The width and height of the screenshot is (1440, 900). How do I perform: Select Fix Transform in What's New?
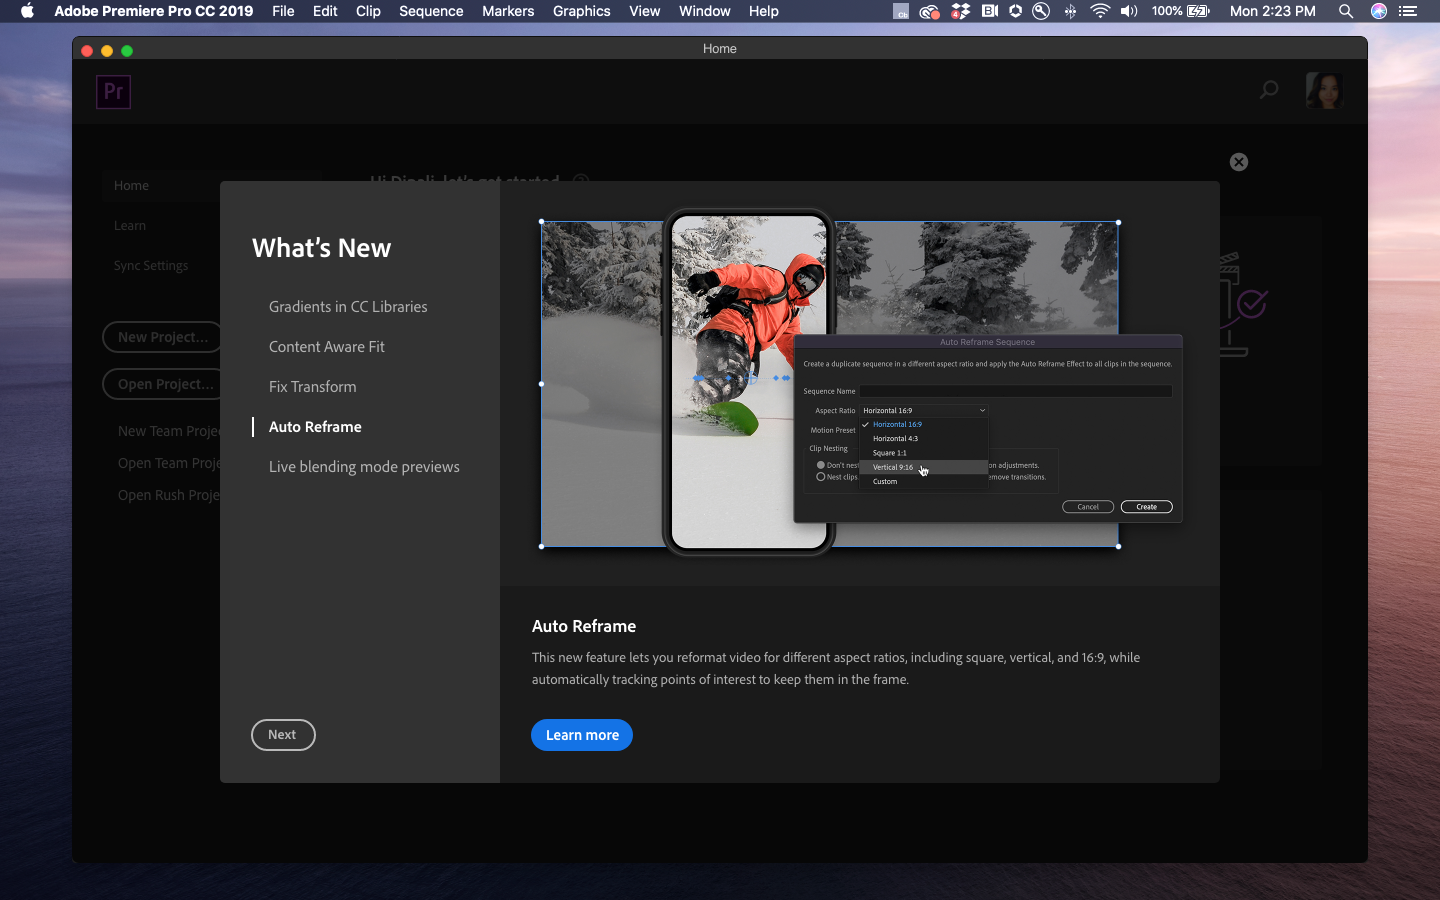[x=312, y=387]
